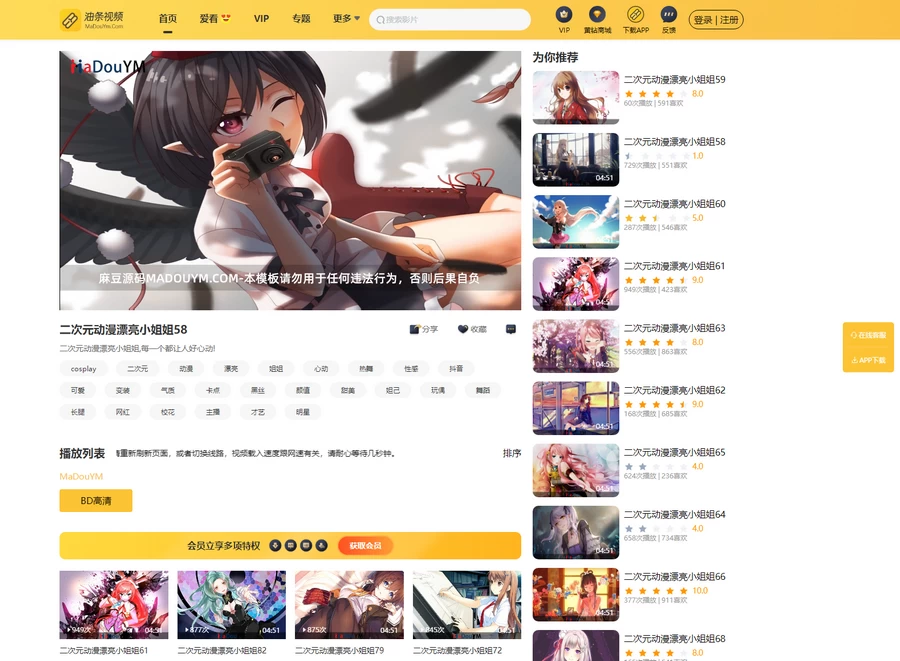Open the bottom-row thumbnail for 二次元动漫漂亮小姐姐61

114,605
